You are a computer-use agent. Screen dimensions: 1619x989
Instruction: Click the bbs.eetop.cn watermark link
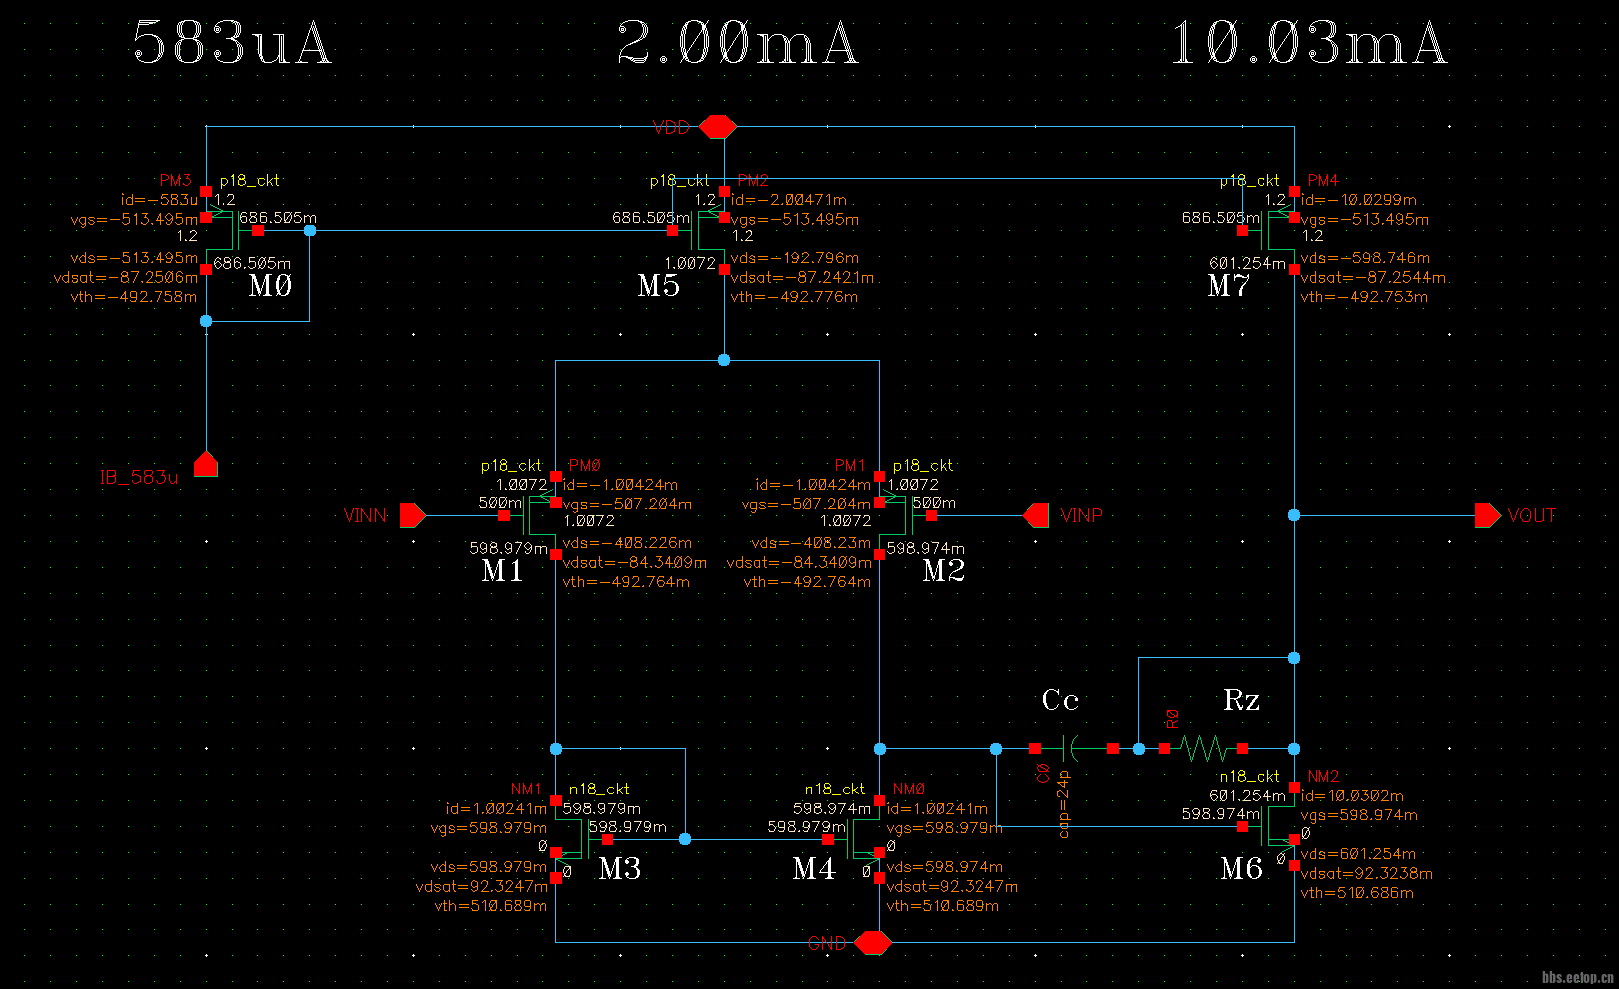(x=1577, y=977)
